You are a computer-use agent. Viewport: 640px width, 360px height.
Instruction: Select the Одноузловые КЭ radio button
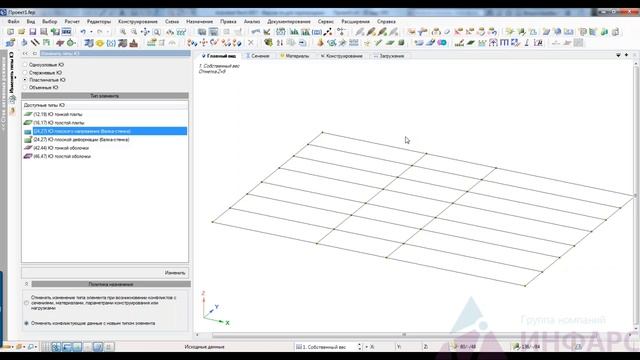25,64
